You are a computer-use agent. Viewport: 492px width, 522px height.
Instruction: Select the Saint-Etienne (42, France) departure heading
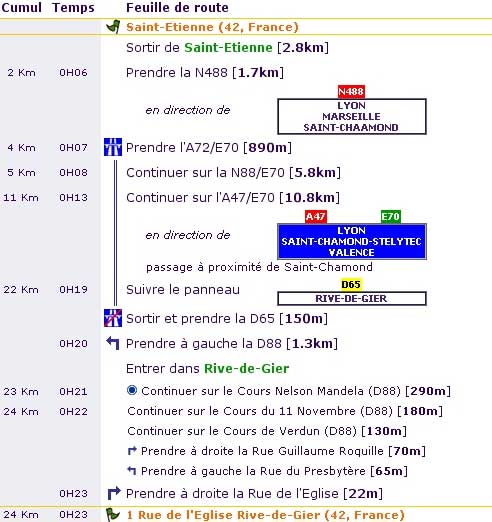coord(212,27)
